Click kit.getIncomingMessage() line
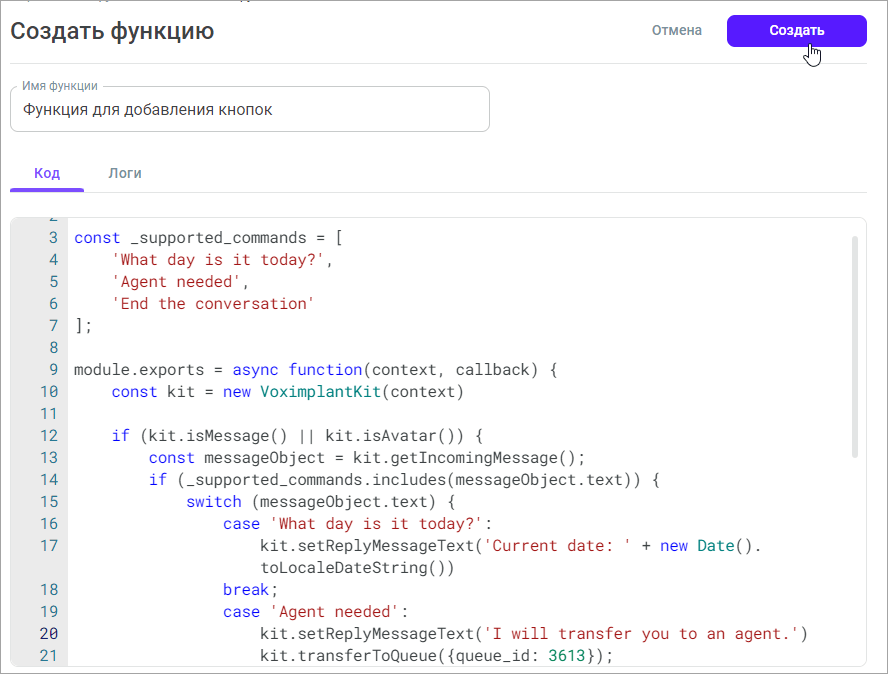The height and width of the screenshot is (674, 888). pyautogui.click(x=366, y=458)
